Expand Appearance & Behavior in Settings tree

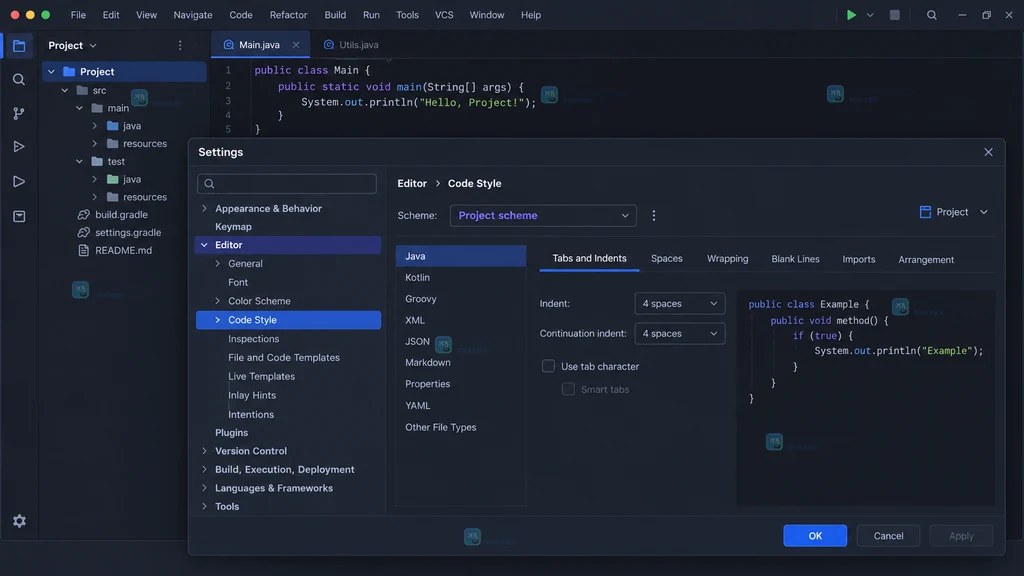(x=204, y=208)
